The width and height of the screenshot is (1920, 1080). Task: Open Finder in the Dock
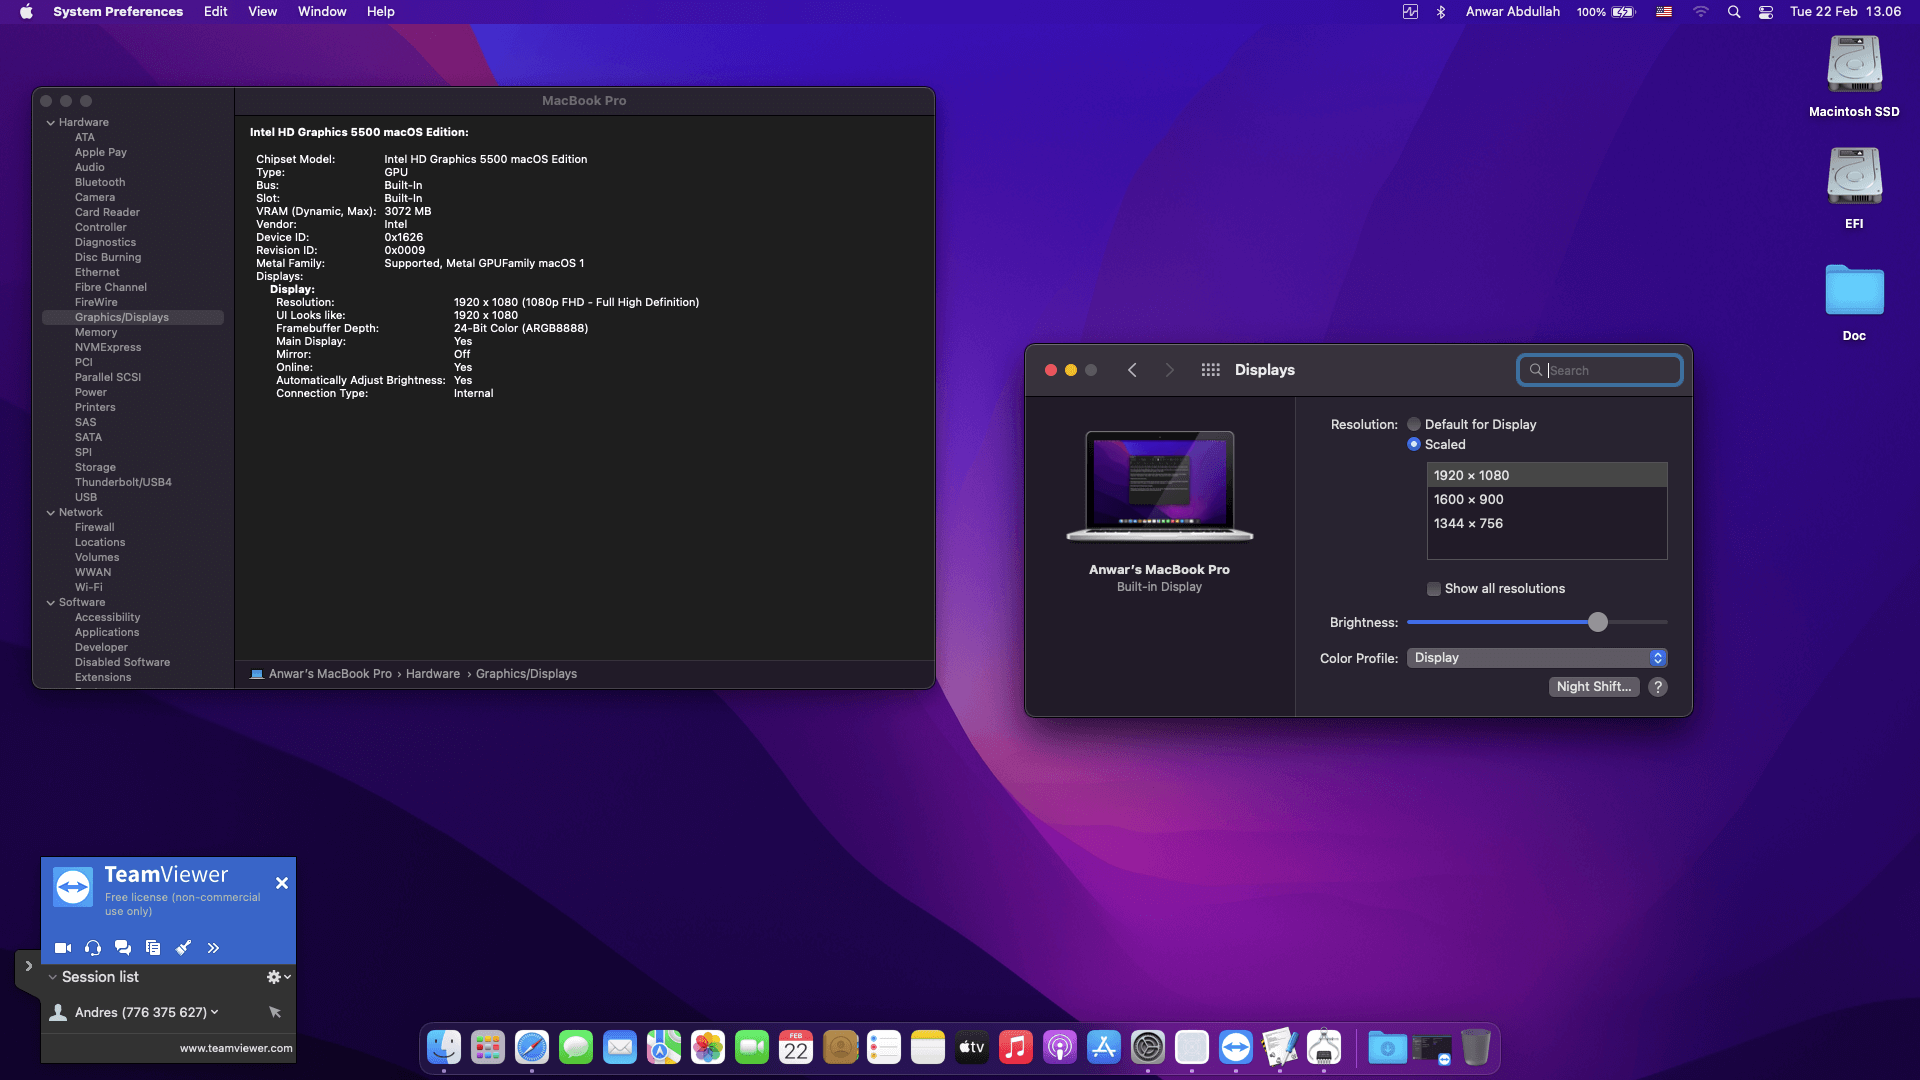coord(444,1048)
